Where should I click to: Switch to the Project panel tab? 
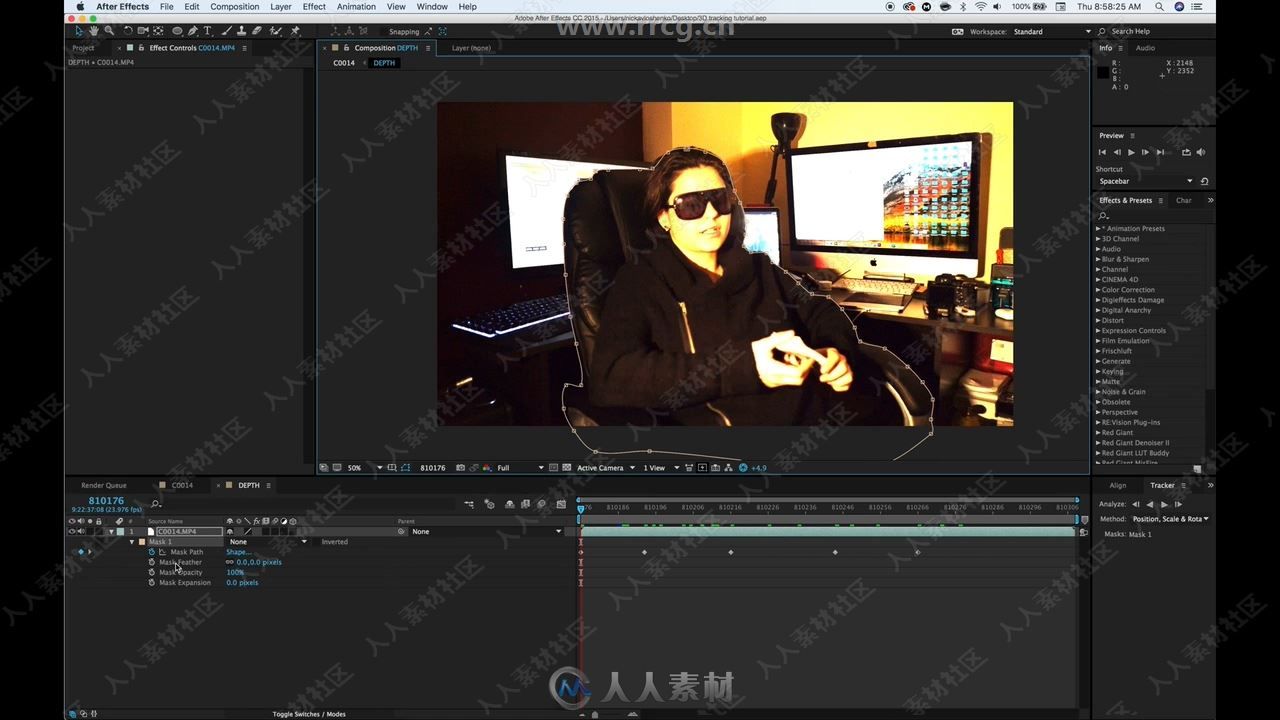83,48
